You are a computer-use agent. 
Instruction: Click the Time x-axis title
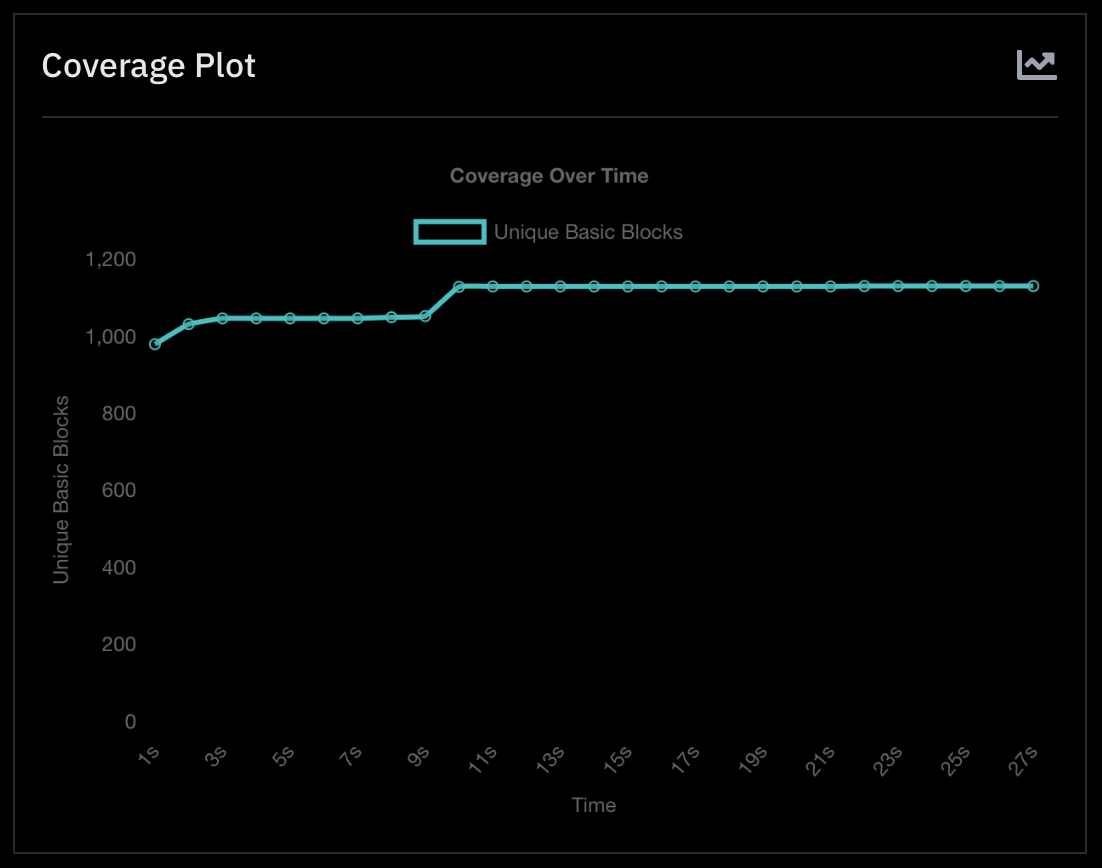click(x=593, y=805)
